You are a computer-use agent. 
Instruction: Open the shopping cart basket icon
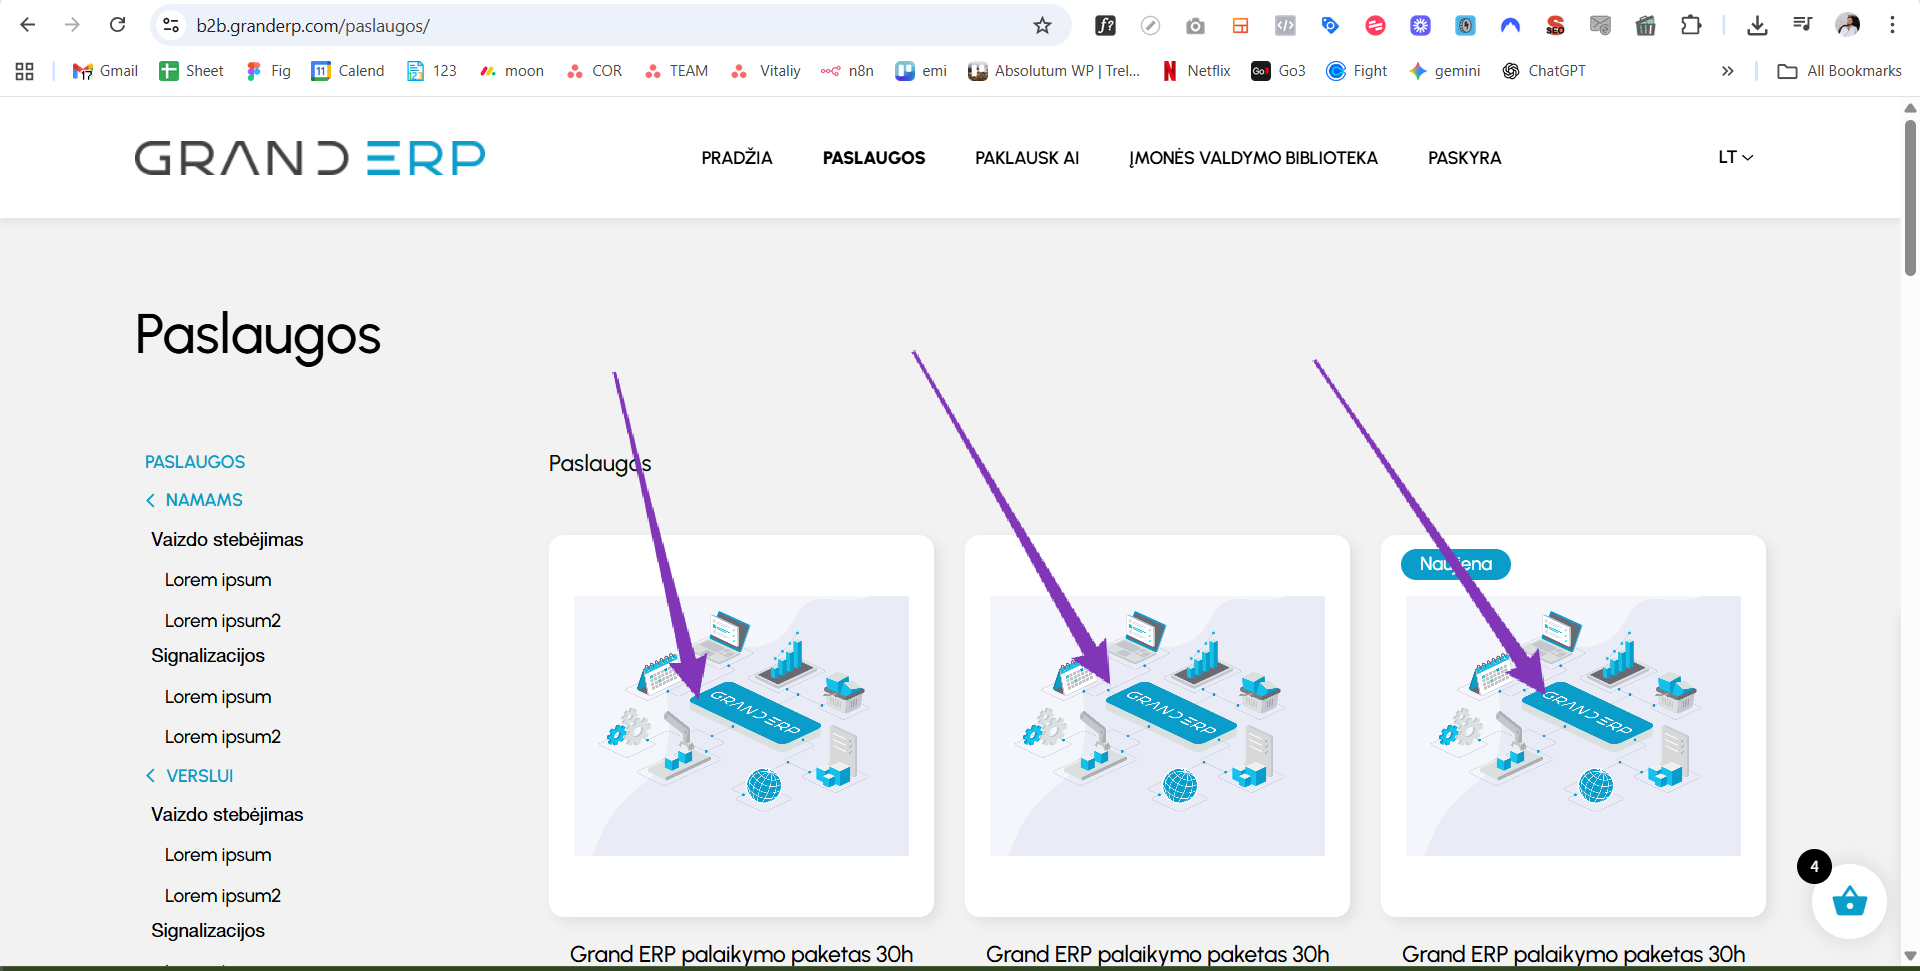coord(1849,901)
